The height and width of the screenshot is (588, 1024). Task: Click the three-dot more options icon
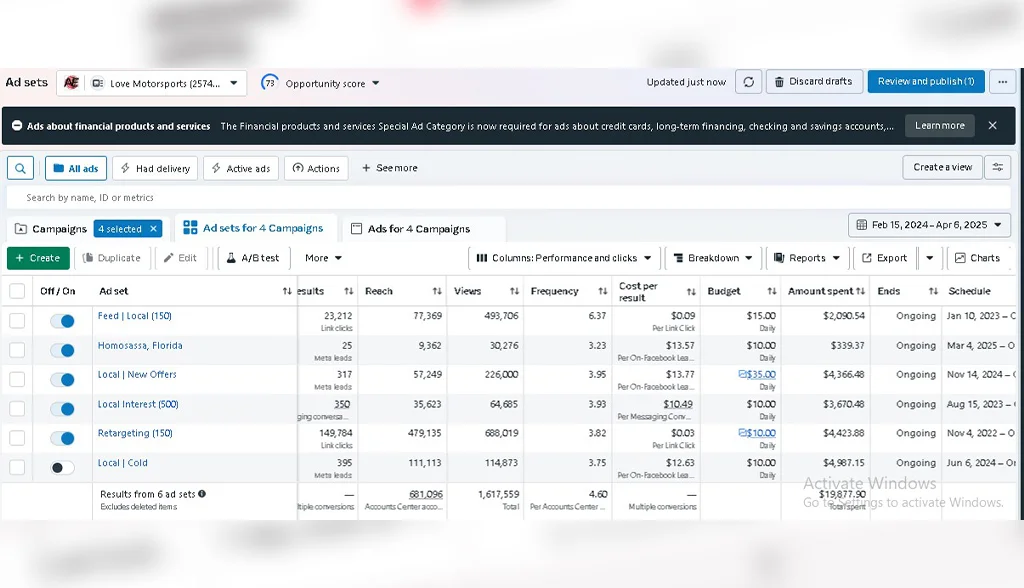point(1003,82)
